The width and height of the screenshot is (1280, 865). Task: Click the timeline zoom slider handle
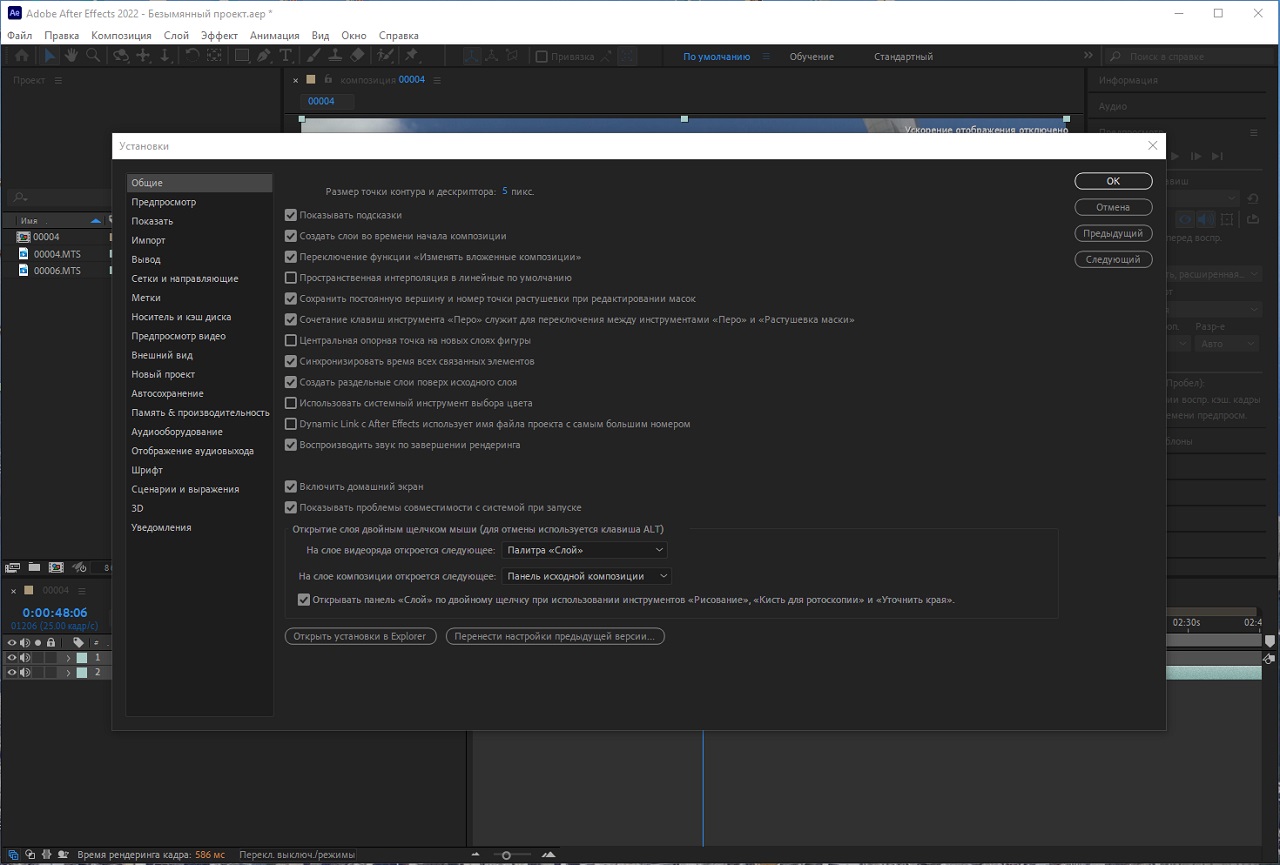point(506,855)
